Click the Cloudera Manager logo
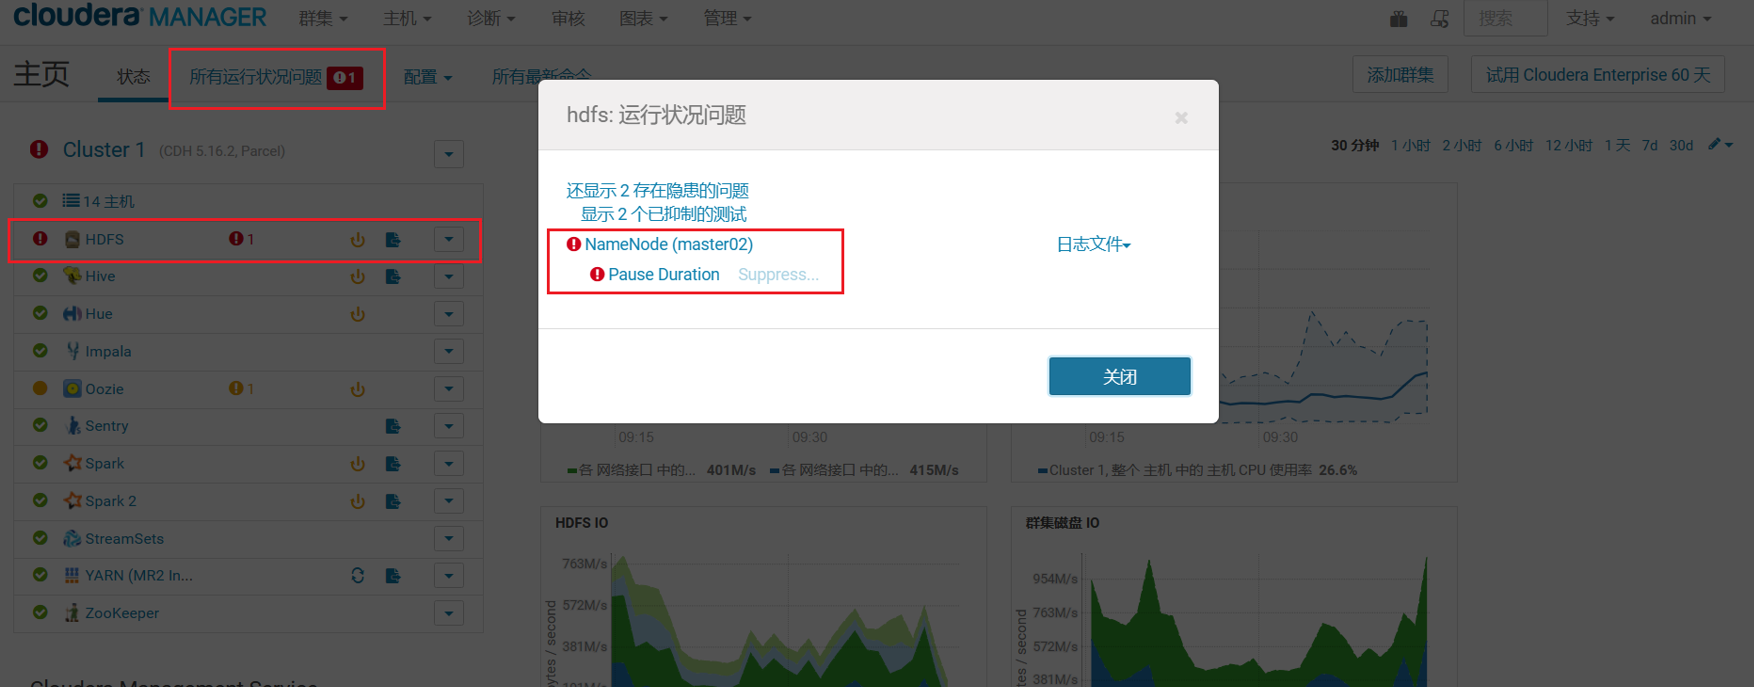This screenshot has height=687, width=1754. [x=139, y=16]
